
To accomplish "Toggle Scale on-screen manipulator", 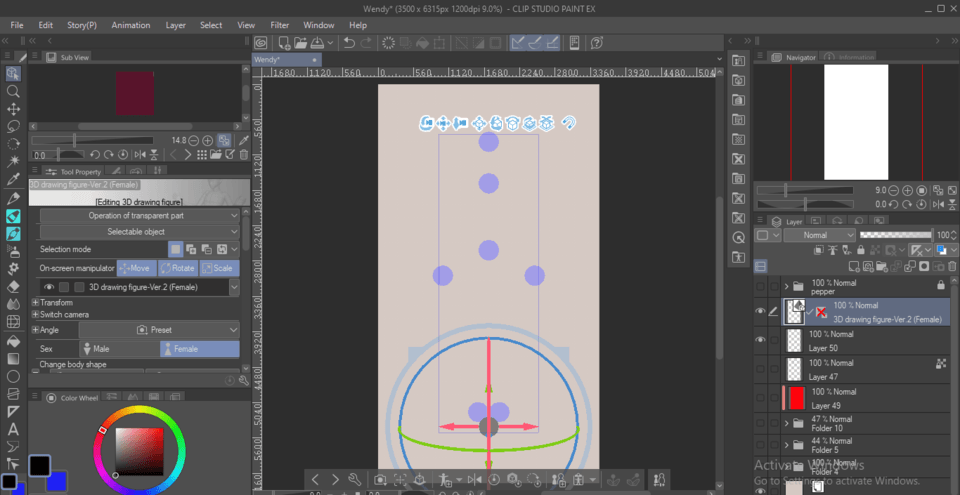I will point(219,268).
